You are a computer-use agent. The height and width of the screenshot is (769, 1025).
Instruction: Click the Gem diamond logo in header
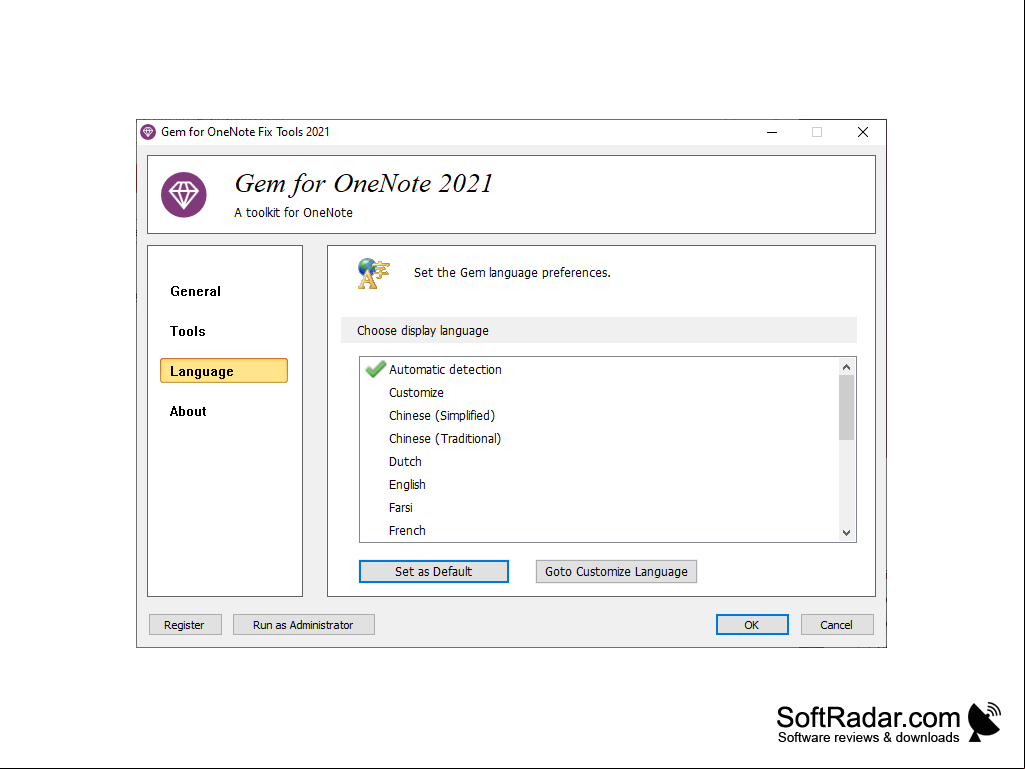(184, 194)
